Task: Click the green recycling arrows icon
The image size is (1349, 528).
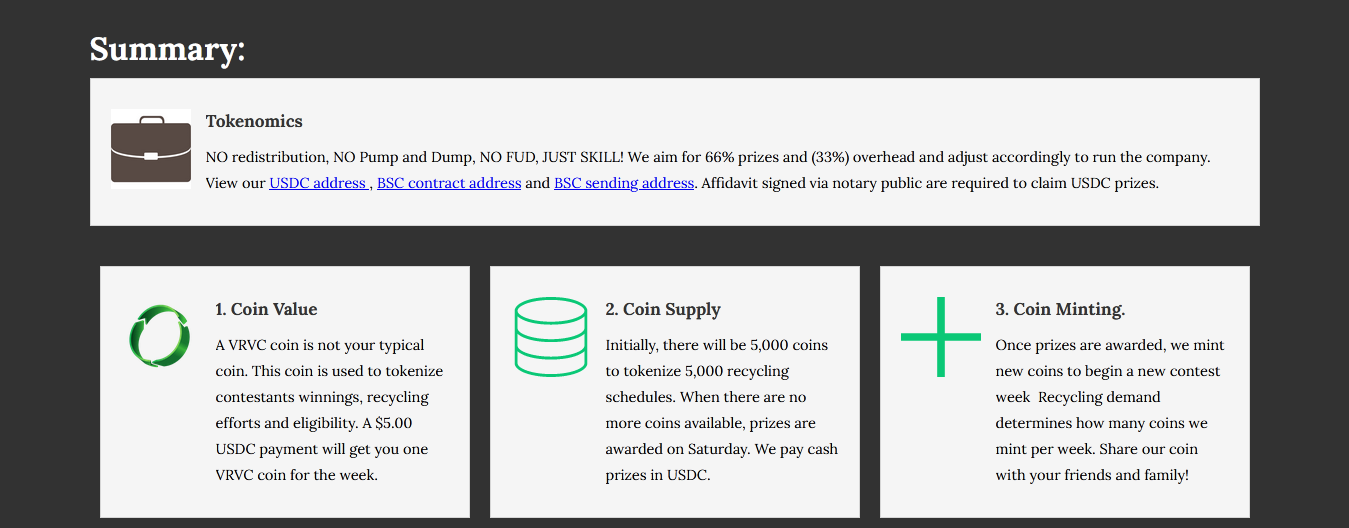Action: tap(160, 336)
